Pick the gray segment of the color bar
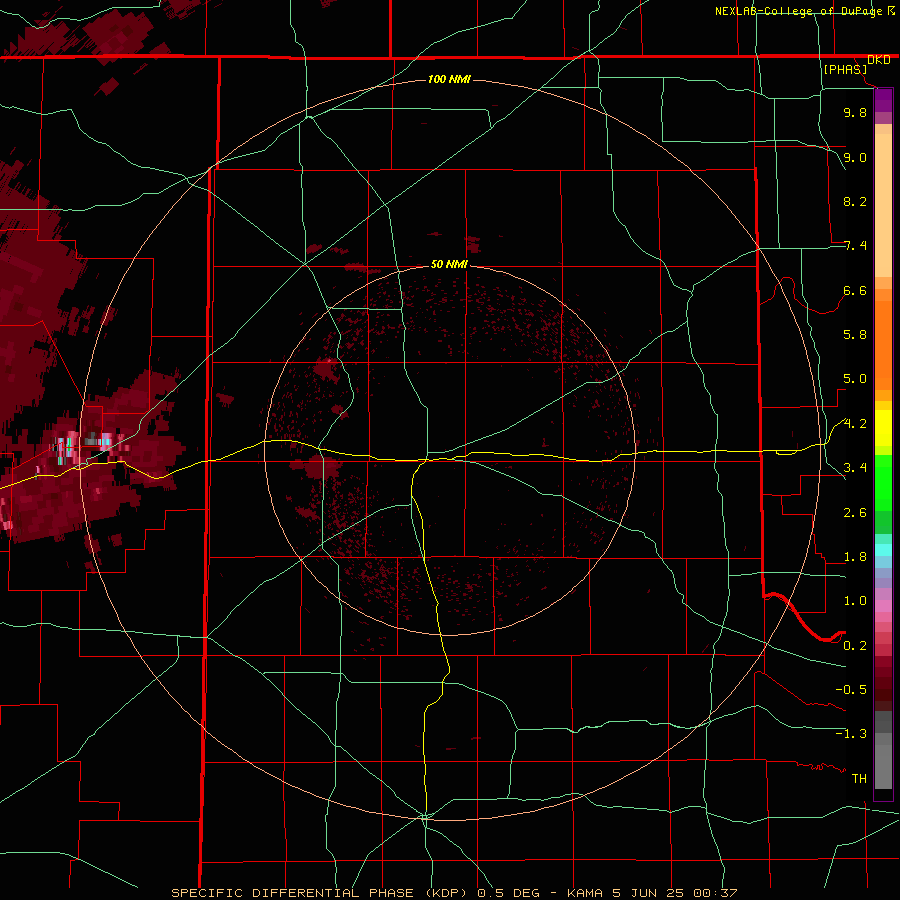The width and height of the screenshot is (900, 900). 883,749
